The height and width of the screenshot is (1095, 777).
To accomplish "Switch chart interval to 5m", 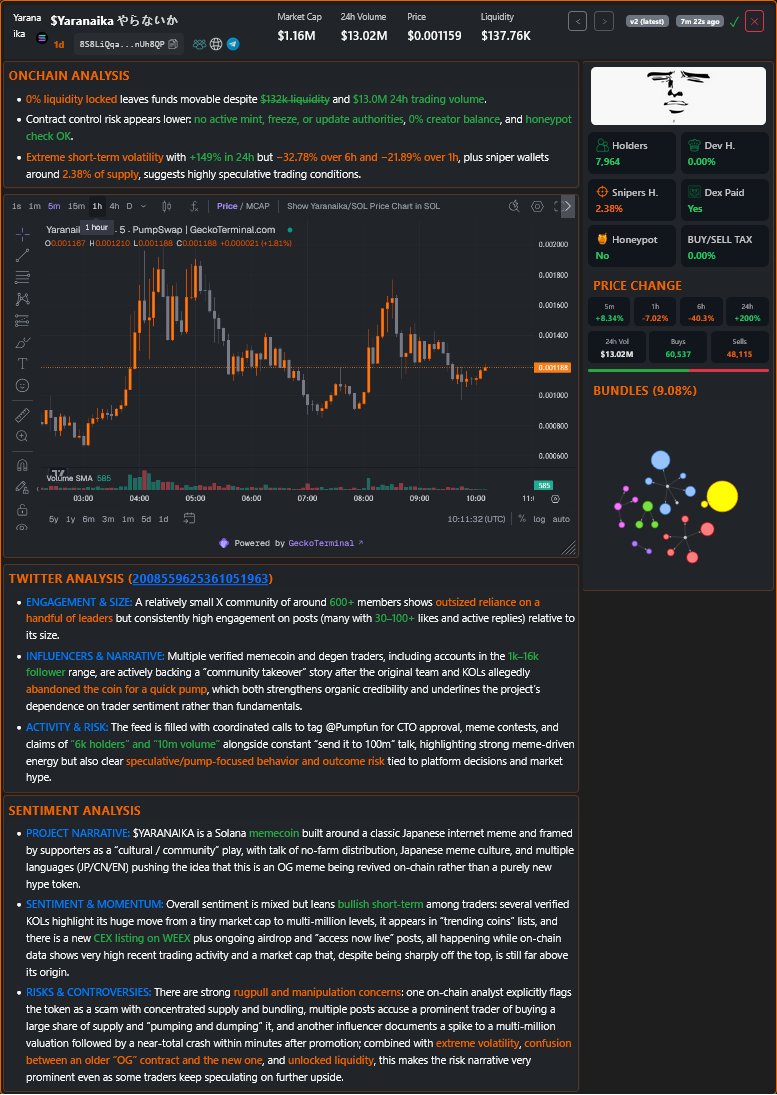I will click(x=54, y=206).
